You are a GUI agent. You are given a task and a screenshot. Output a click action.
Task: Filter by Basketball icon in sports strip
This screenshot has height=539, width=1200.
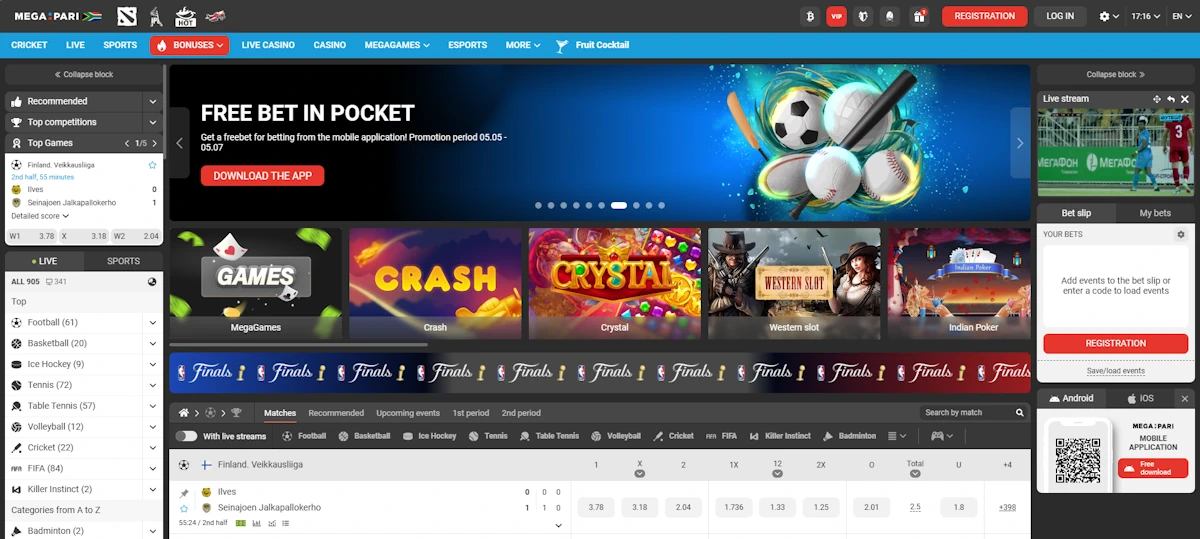click(x=344, y=436)
